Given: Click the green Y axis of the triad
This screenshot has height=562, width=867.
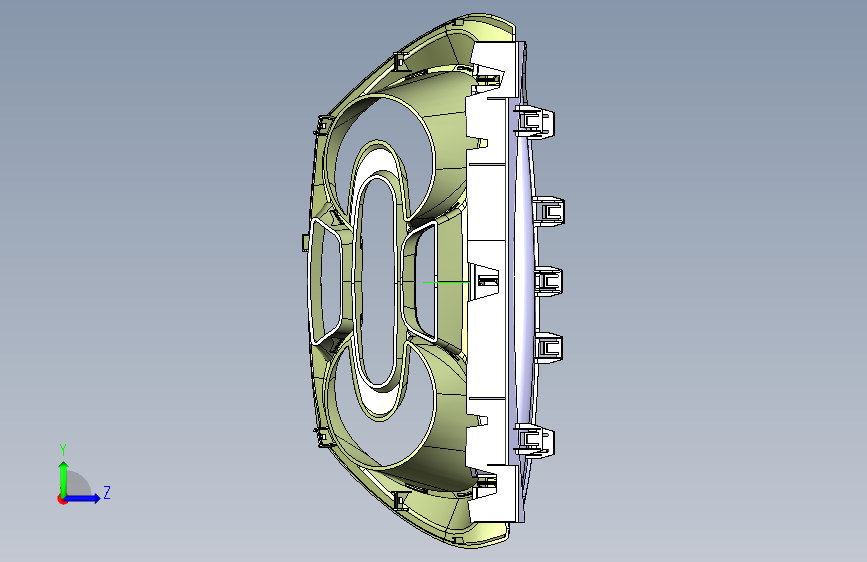Looking at the screenshot, I should tap(64, 478).
